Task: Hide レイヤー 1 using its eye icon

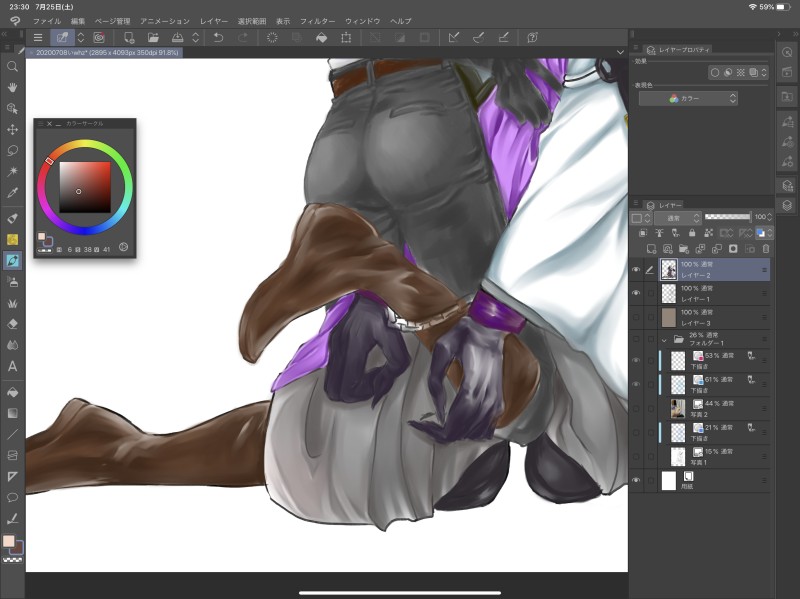Action: pyautogui.click(x=636, y=292)
